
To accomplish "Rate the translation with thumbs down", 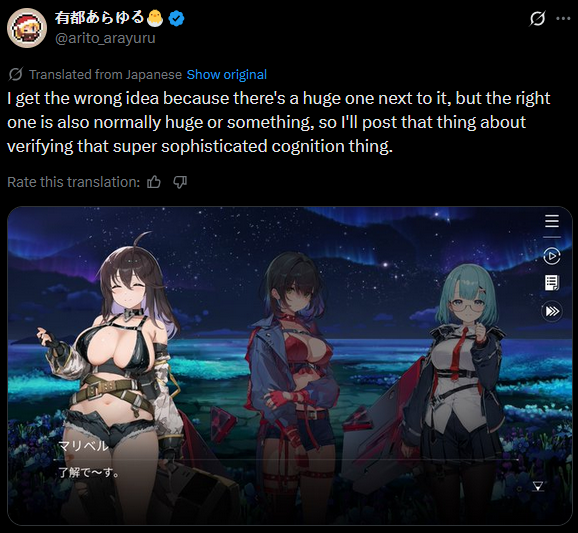I will [180, 182].
